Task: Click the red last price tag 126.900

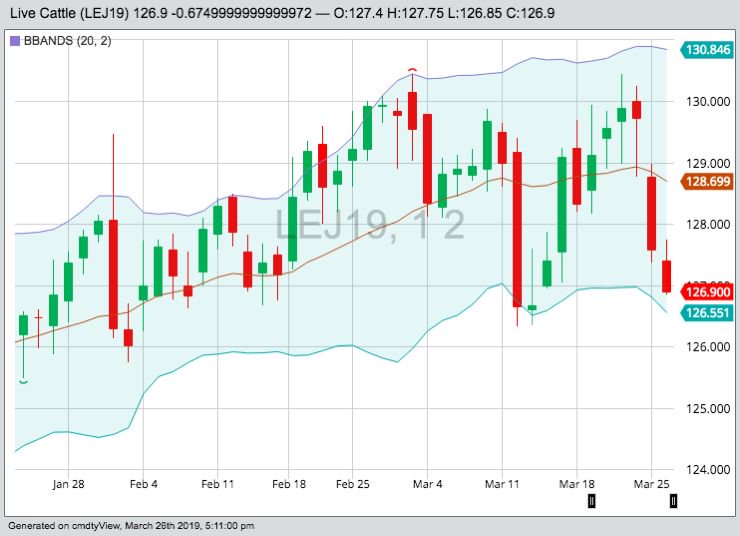Action: pyautogui.click(x=706, y=292)
